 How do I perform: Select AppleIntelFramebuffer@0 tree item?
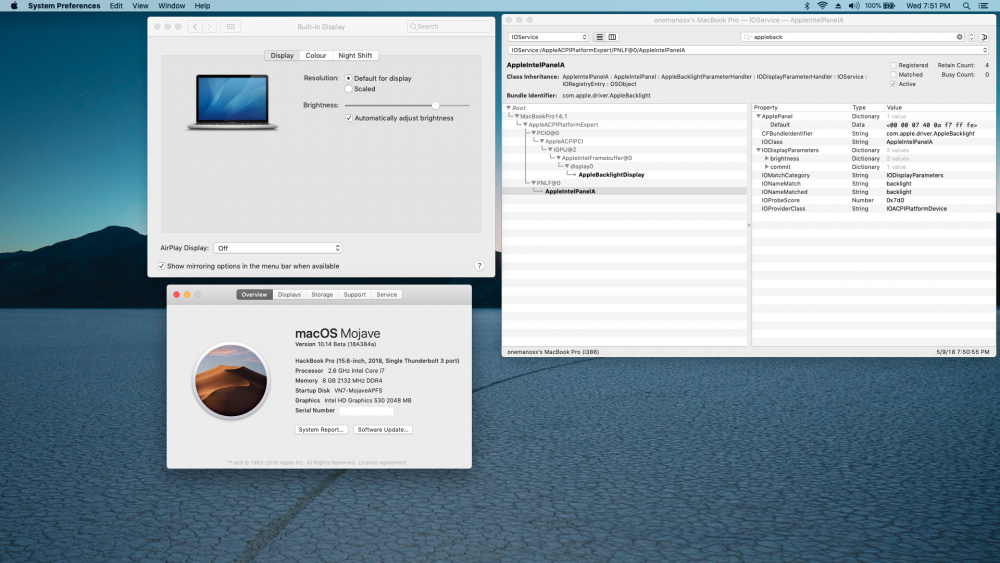click(597, 158)
